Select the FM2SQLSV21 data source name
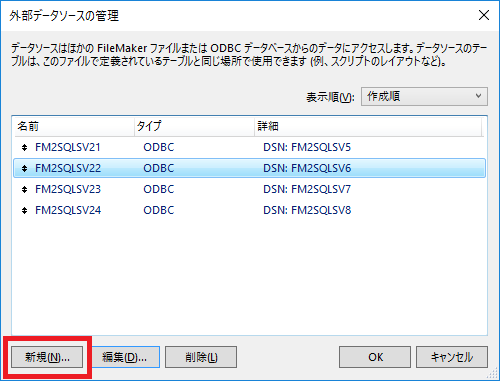Screen dimensions: 500x381 (68, 147)
